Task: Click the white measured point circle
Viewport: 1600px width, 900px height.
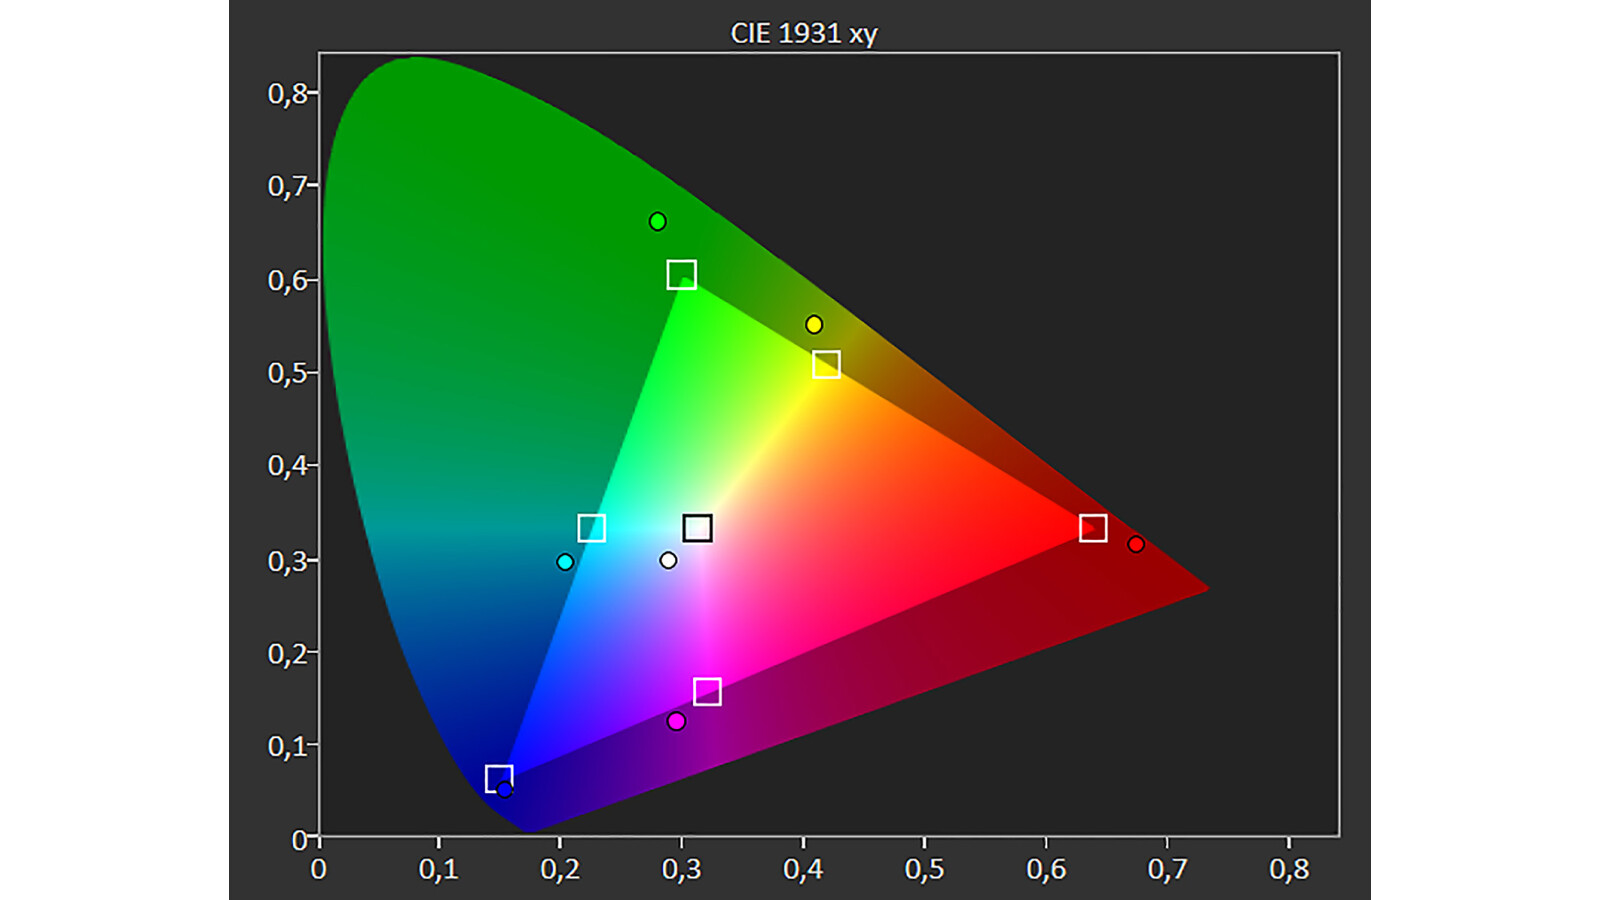Action: pos(668,560)
